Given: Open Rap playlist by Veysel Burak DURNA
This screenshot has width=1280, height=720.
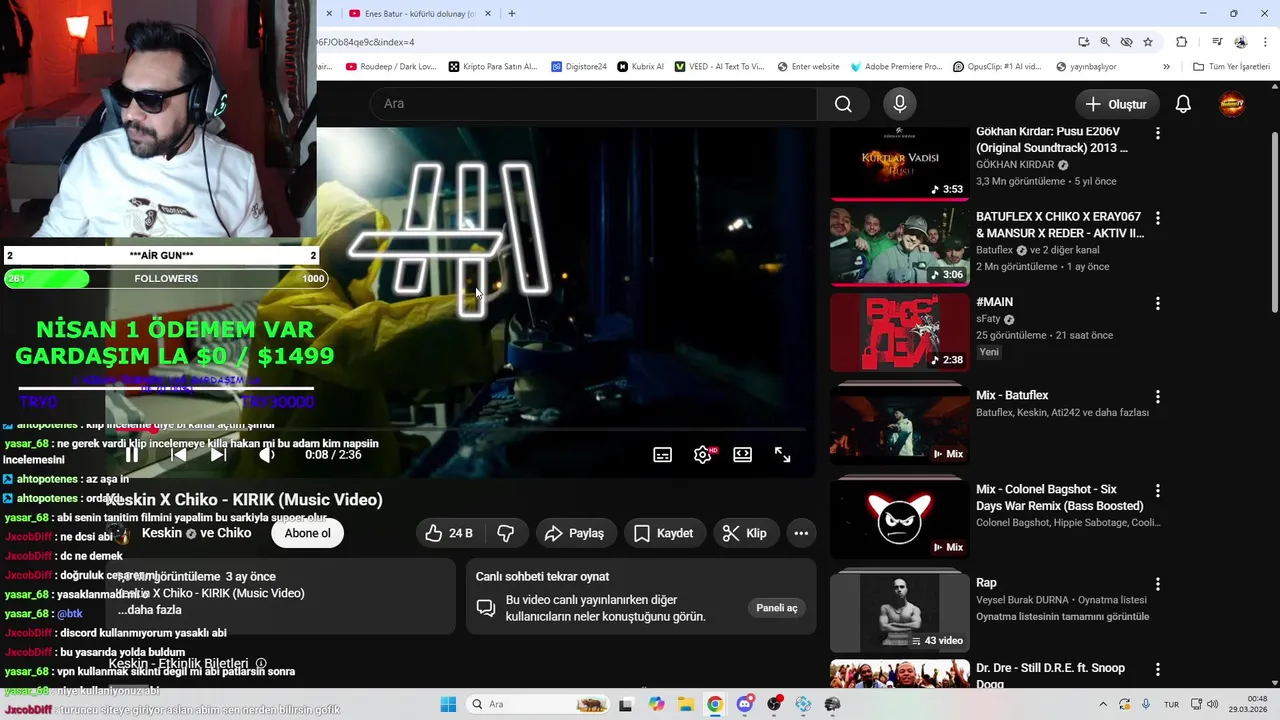Looking at the screenshot, I should [899, 612].
